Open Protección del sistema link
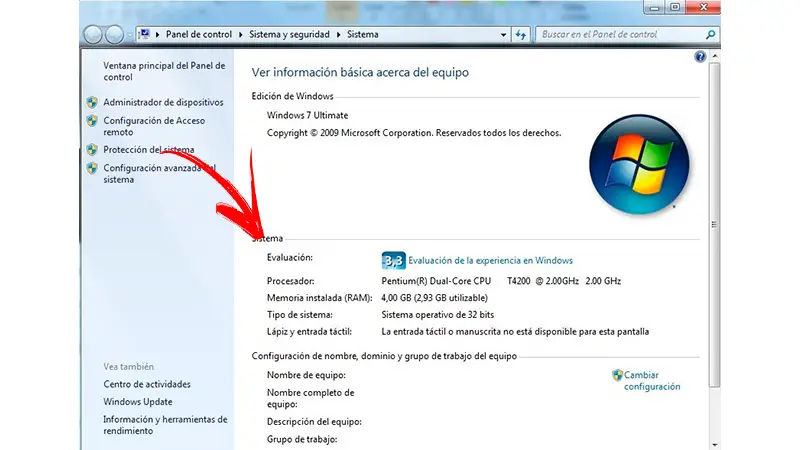Screen dimensions: 800x450 pos(148,149)
